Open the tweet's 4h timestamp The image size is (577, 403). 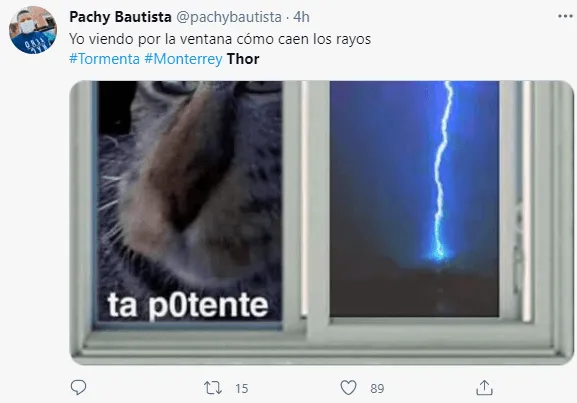[x=301, y=17]
